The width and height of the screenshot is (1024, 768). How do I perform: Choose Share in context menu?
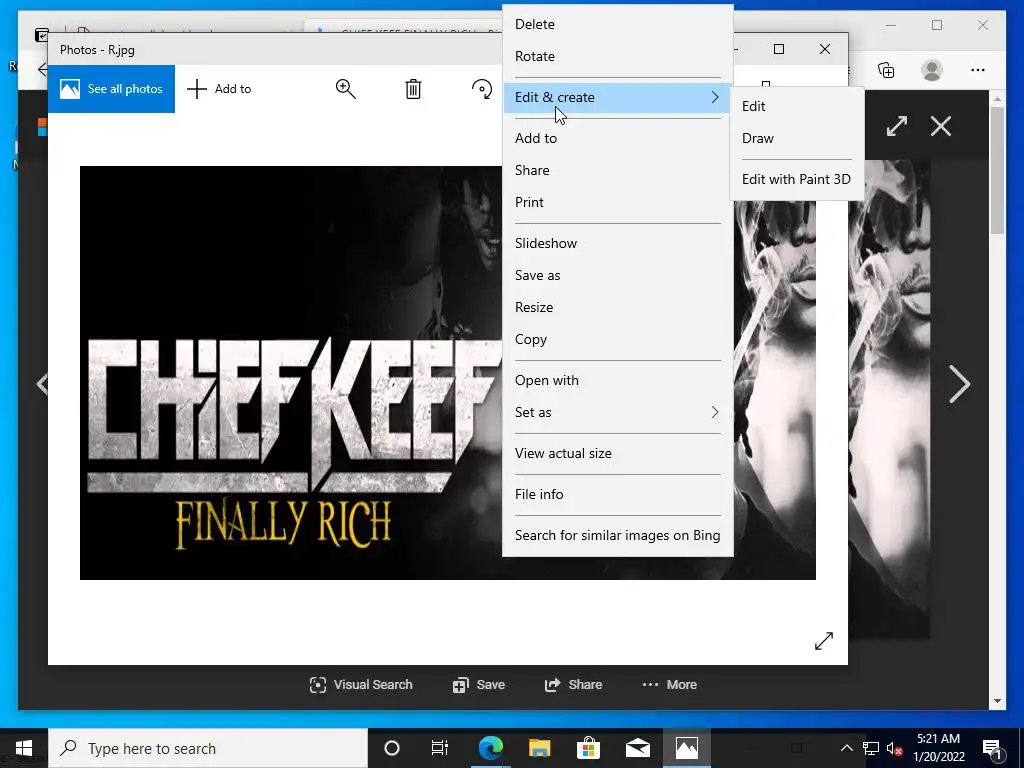[x=617, y=170]
